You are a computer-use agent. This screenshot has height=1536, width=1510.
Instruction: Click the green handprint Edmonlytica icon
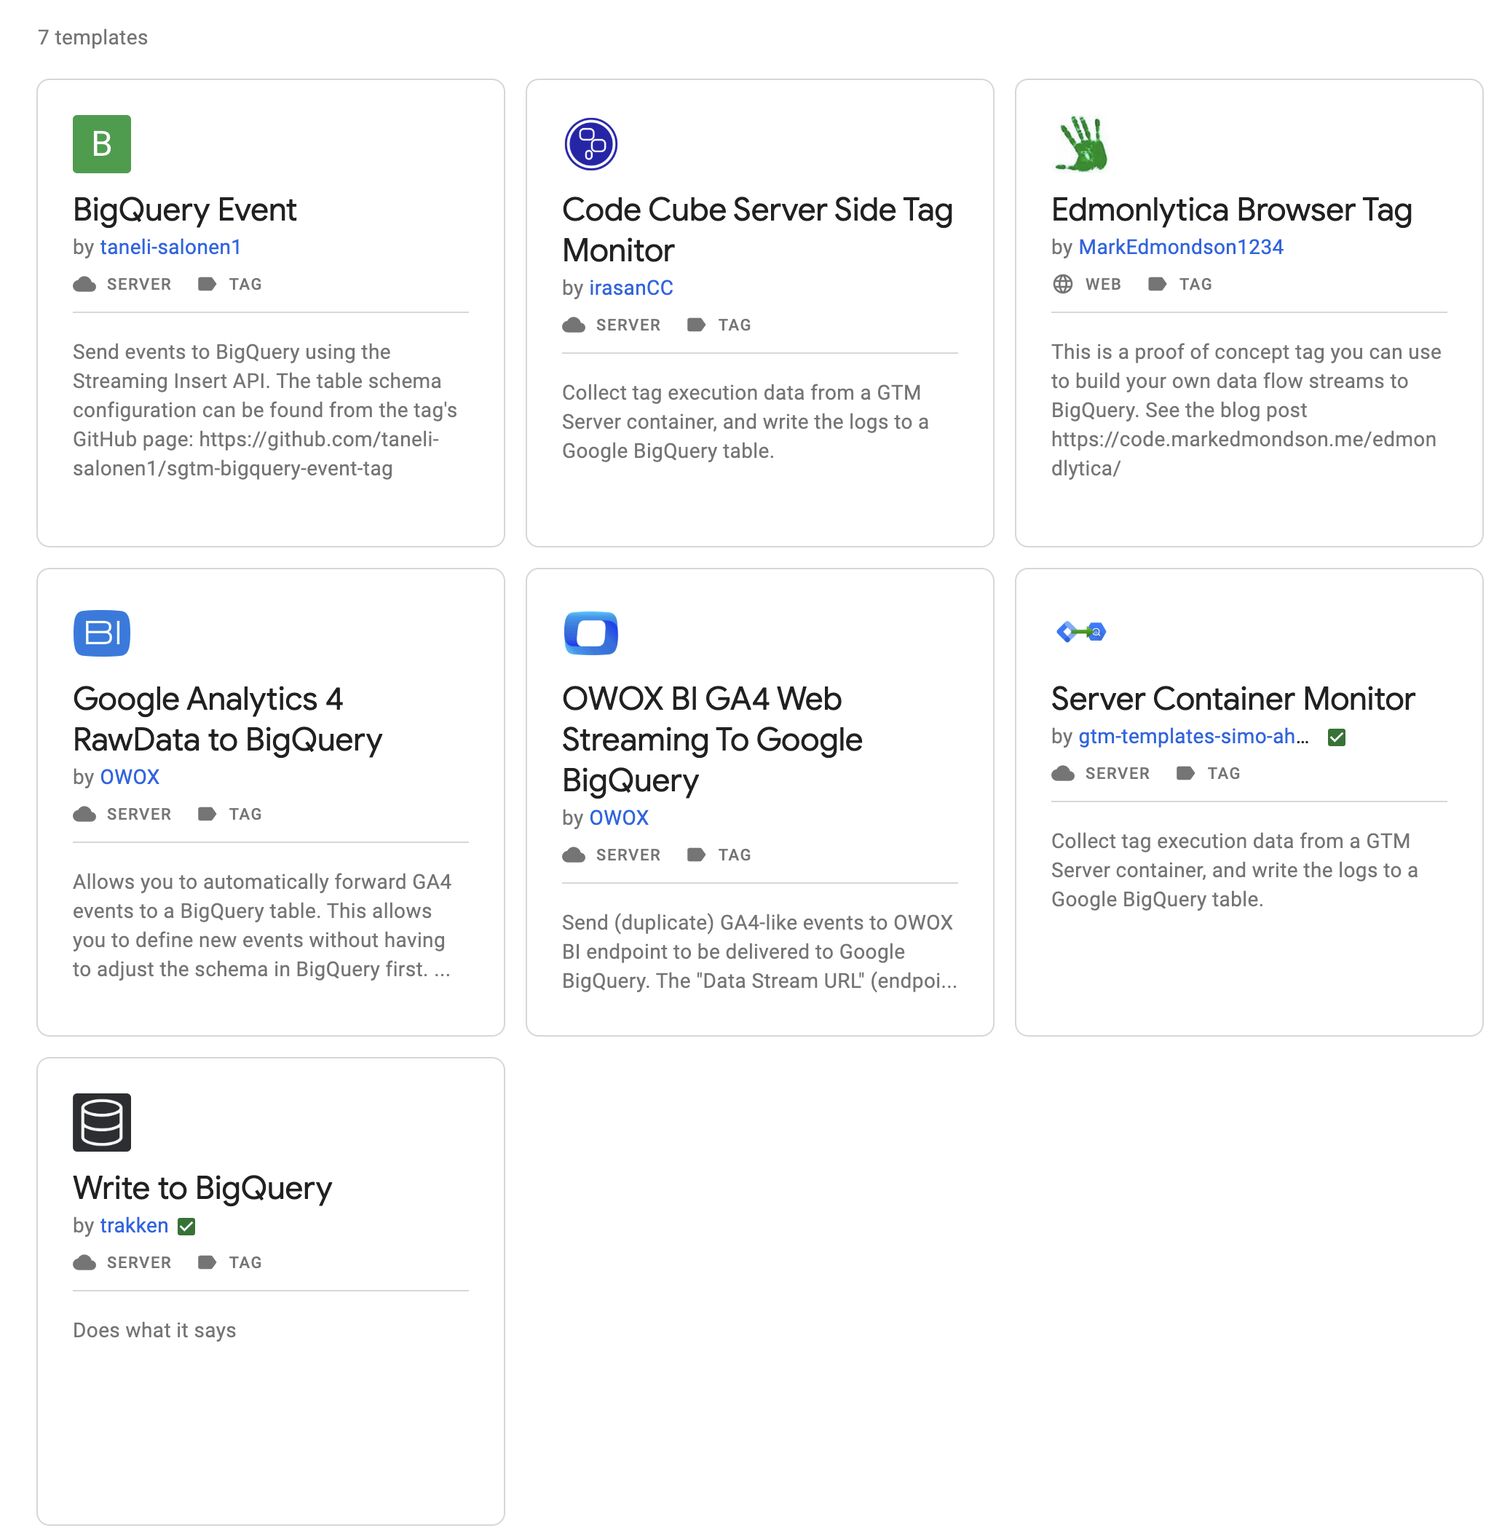[1081, 144]
